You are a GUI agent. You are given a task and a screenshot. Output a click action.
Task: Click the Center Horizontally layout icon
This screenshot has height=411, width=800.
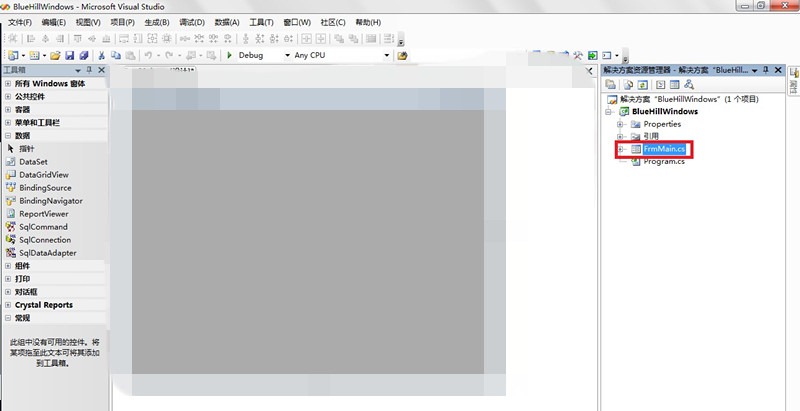click(306, 39)
